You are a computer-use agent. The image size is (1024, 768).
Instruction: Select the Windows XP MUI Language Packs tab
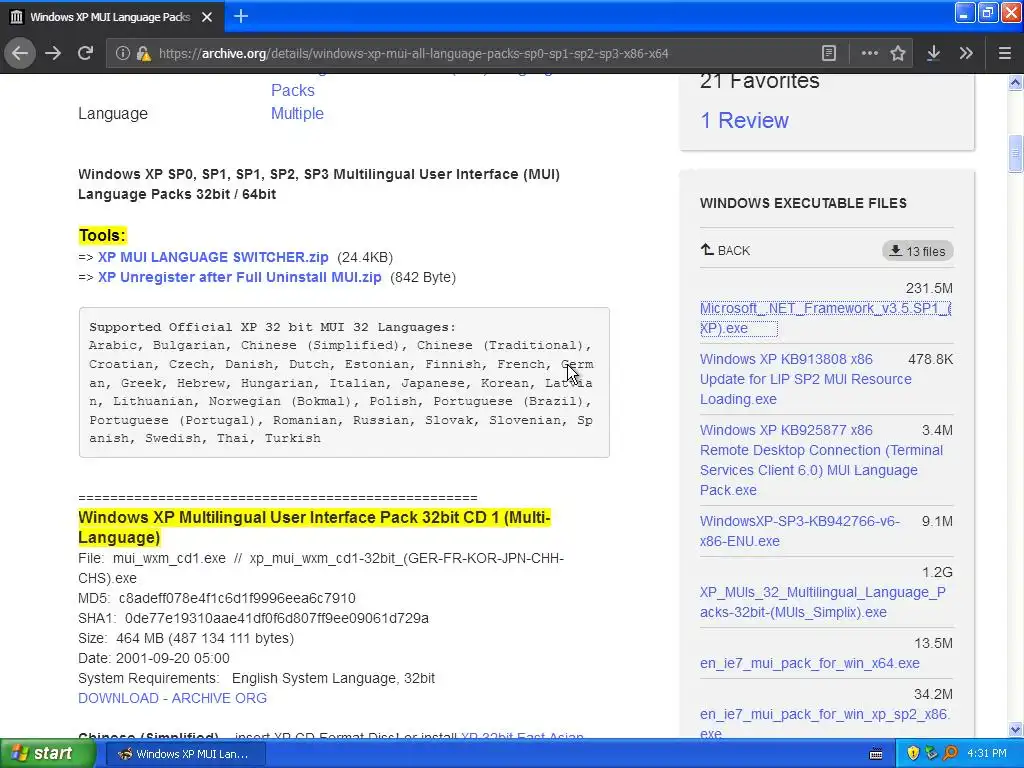[112, 17]
